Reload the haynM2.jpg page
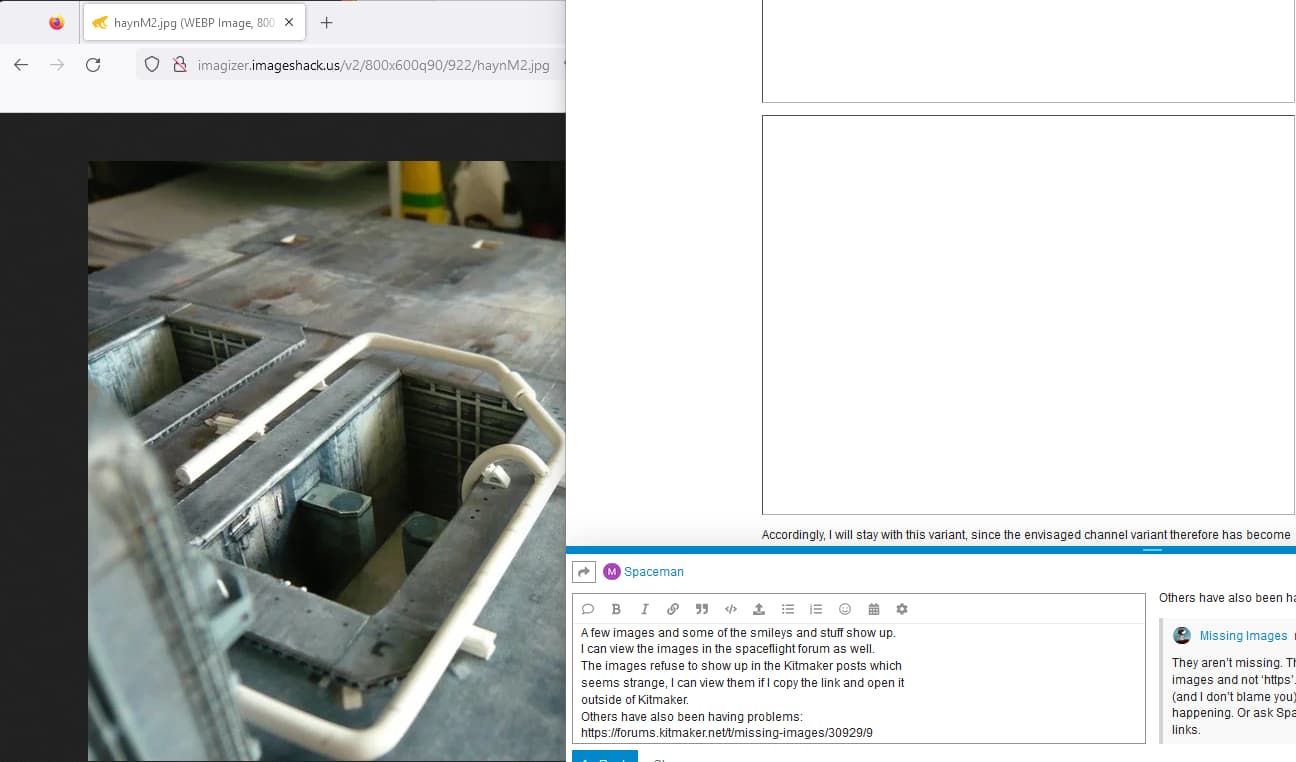Screen dimensions: 1296x762 click(93, 65)
